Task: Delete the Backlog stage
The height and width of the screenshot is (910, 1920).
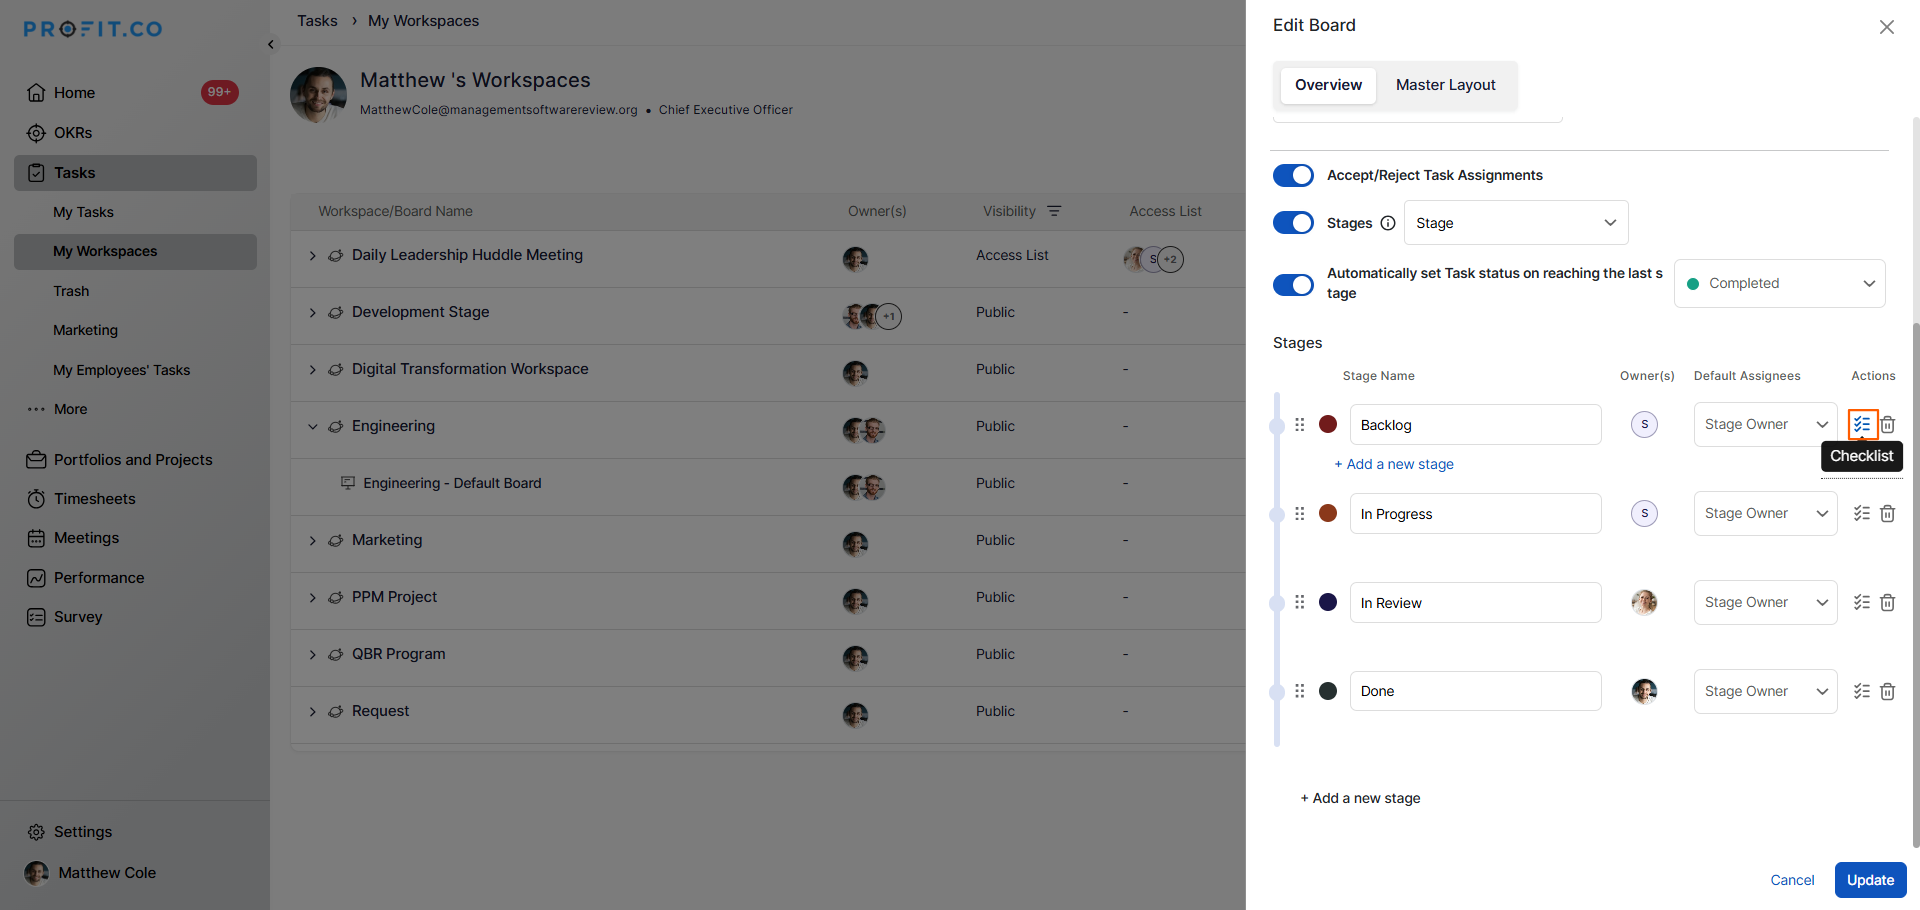Action: click(1888, 425)
